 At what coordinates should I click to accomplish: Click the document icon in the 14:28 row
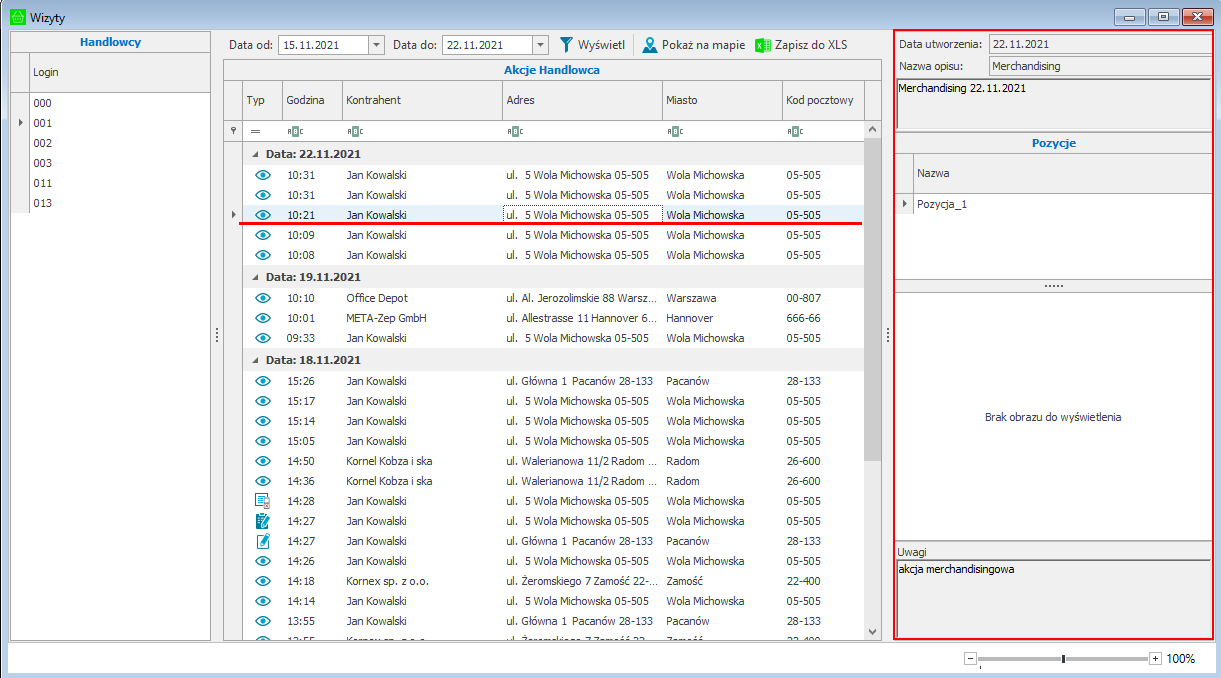(263, 501)
